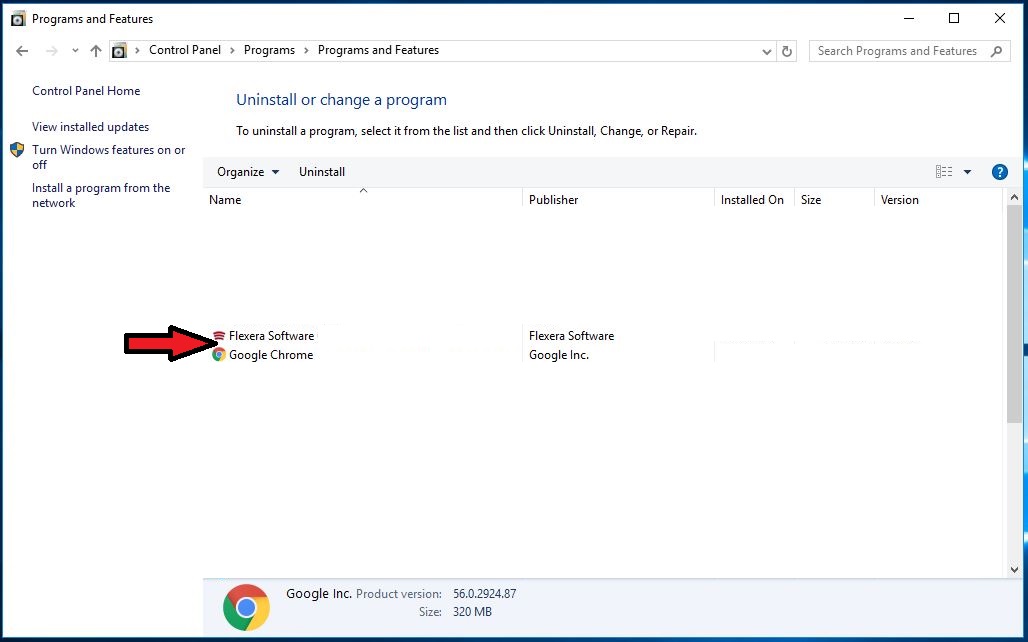The image size is (1028, 642).
Task: Sort list by Publisher column header
Action: tap(554, 200)
